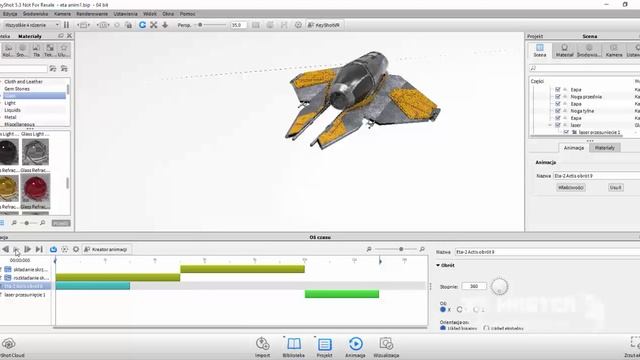
Task: Click second folder icon beside library search
Action: pyautogui.click(x=64, y=69)
